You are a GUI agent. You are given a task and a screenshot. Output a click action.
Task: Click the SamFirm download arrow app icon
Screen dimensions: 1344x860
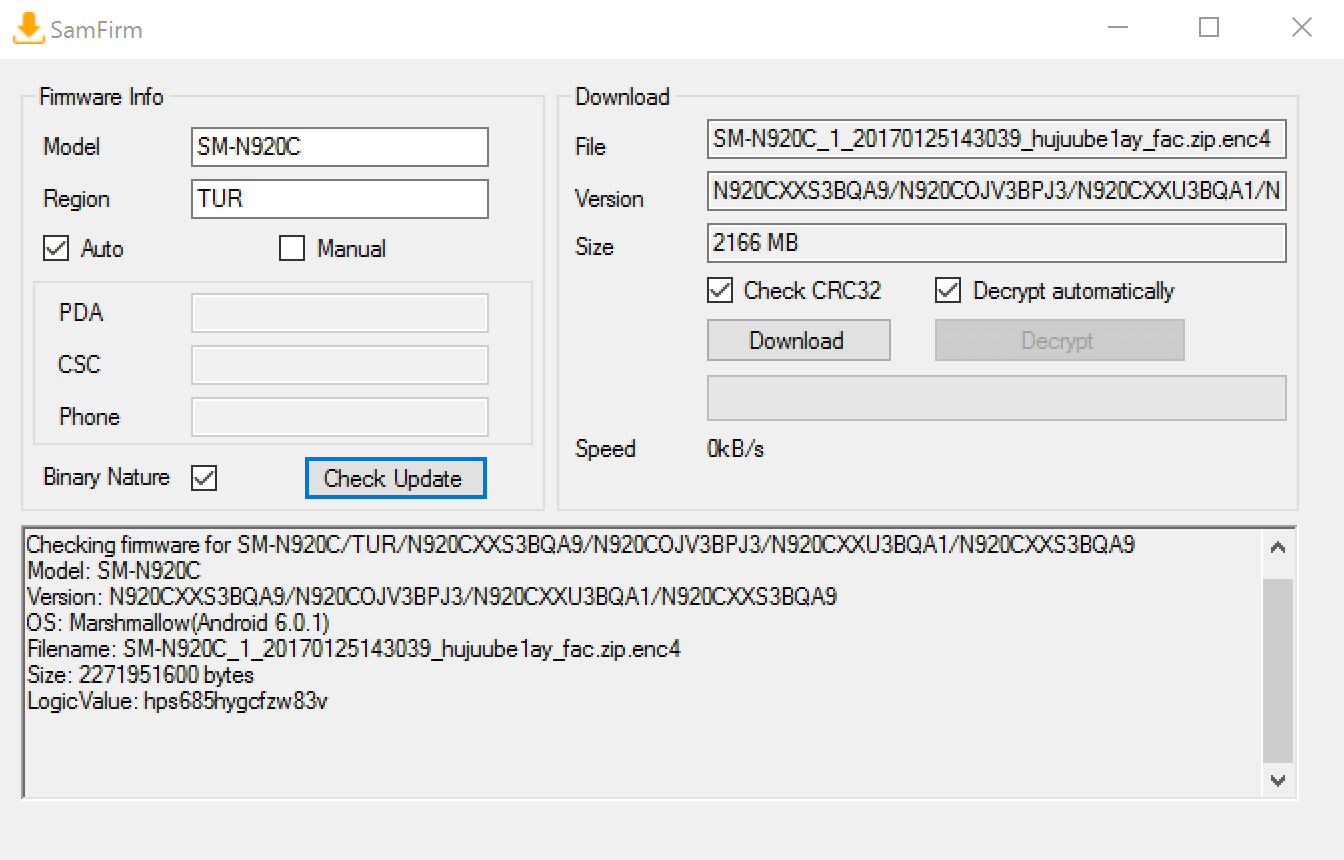pyautogui.click(x=28, y=28)
